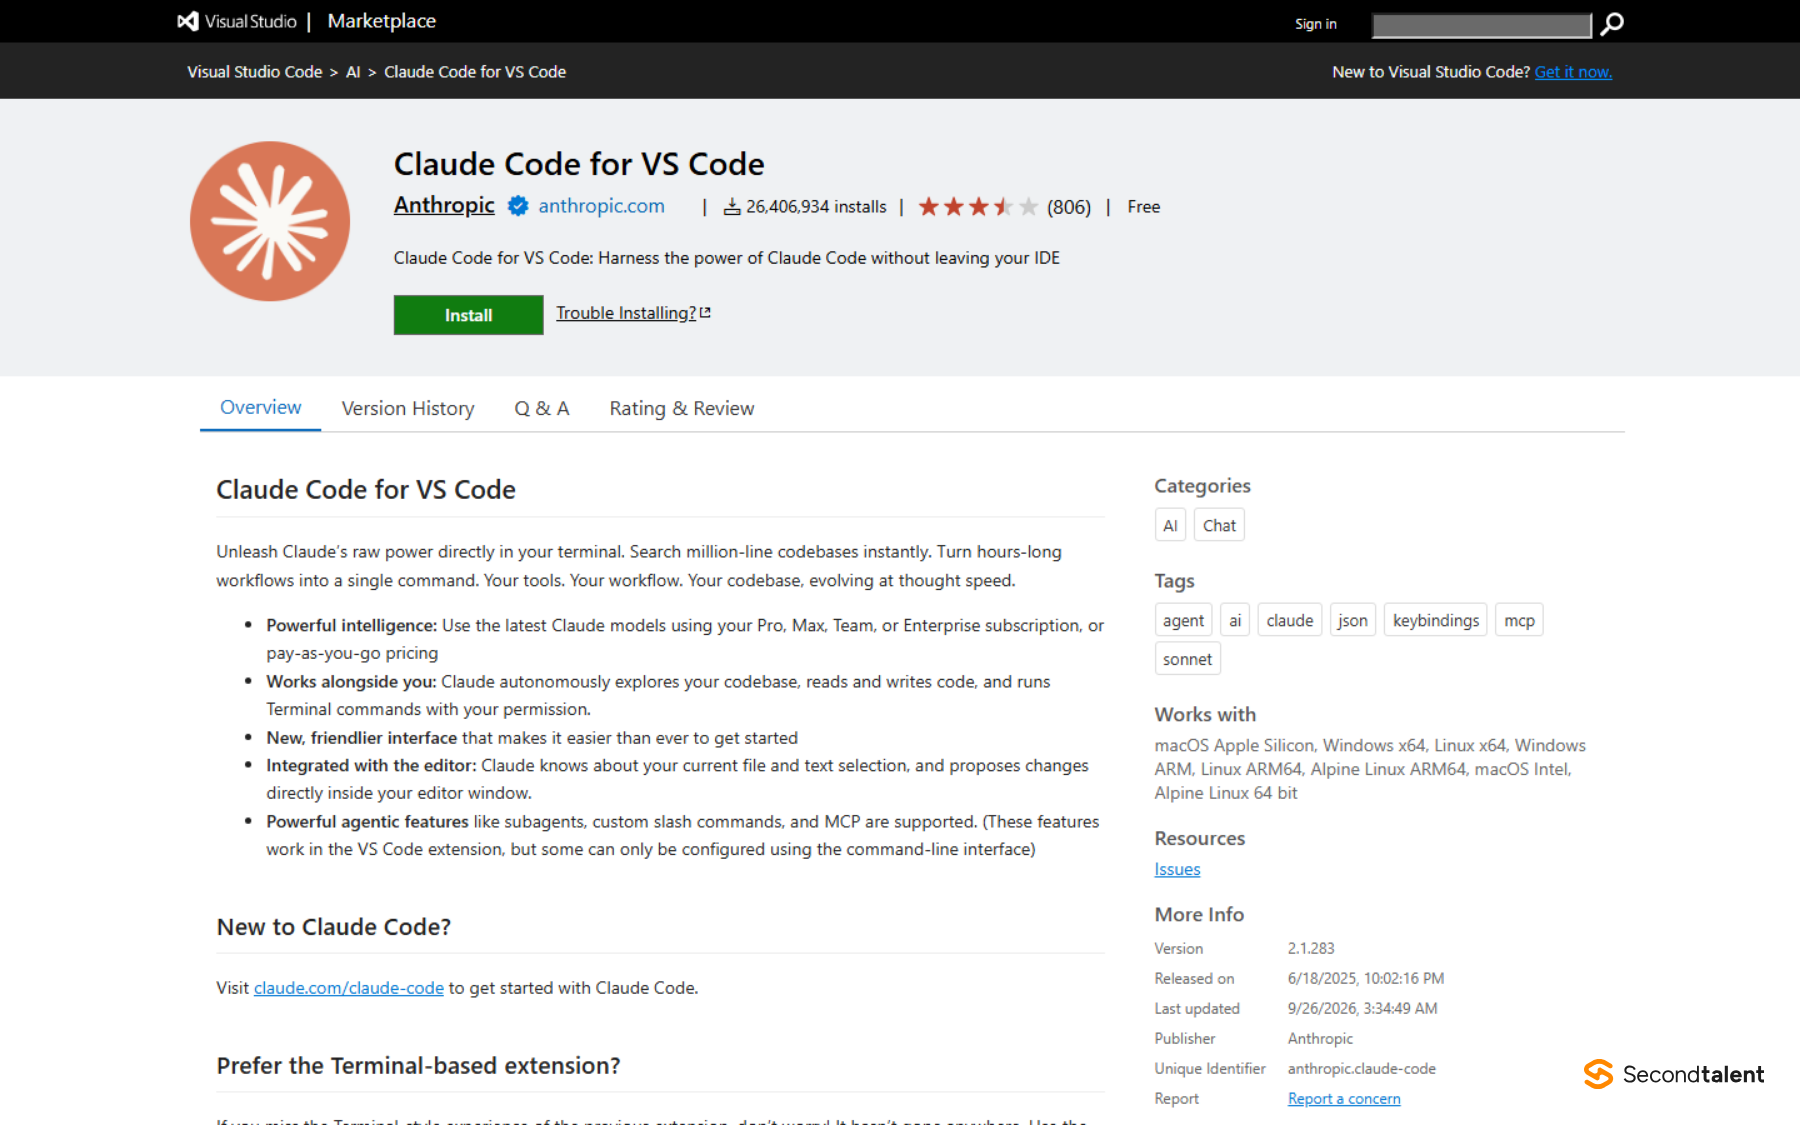1800x1125 pixels.
Task: Open the AI breadcrumb link
Action: 353,72
